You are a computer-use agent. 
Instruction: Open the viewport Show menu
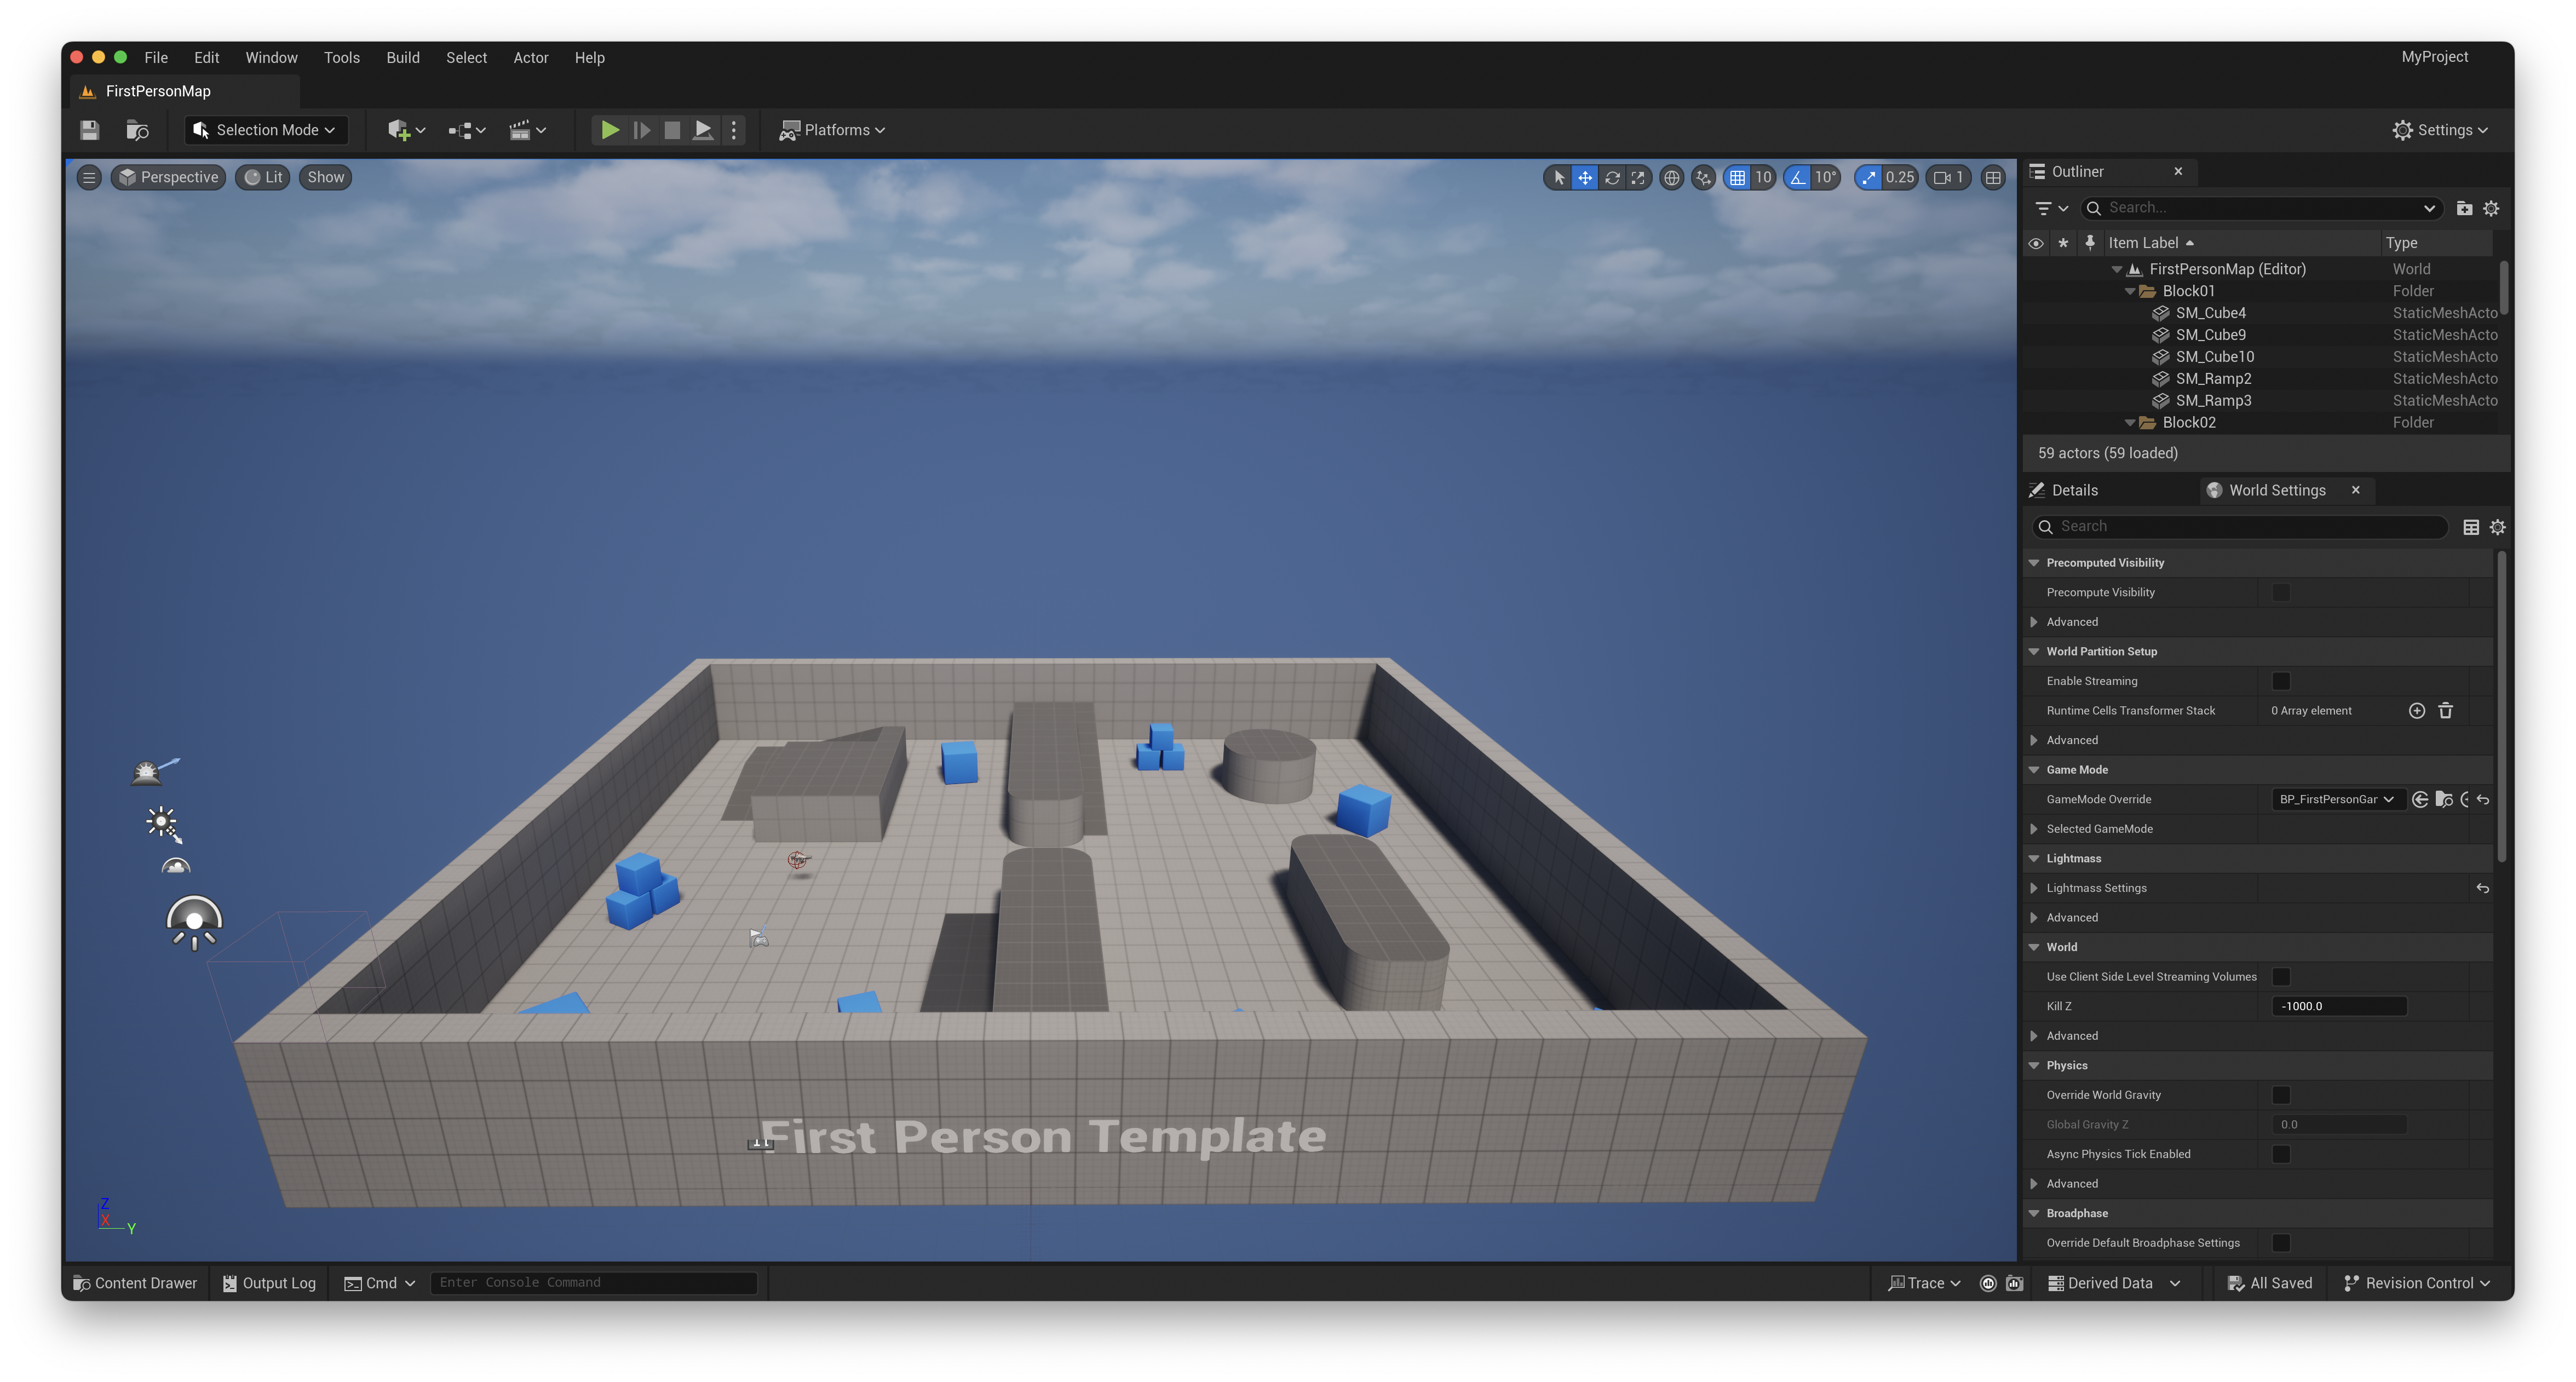click(325, 178)
